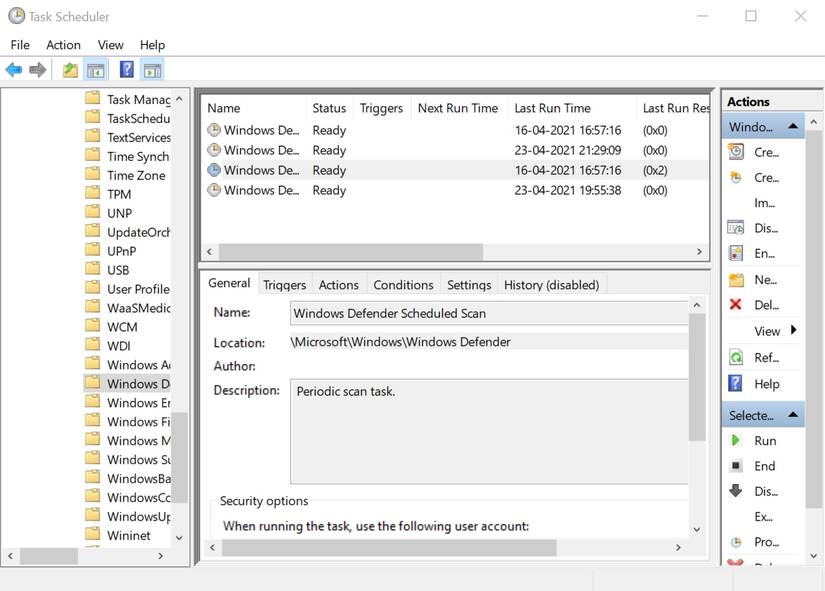Click task list horizontal scrollbar thumb
The image size is (825, 591).
pos(351,252)
